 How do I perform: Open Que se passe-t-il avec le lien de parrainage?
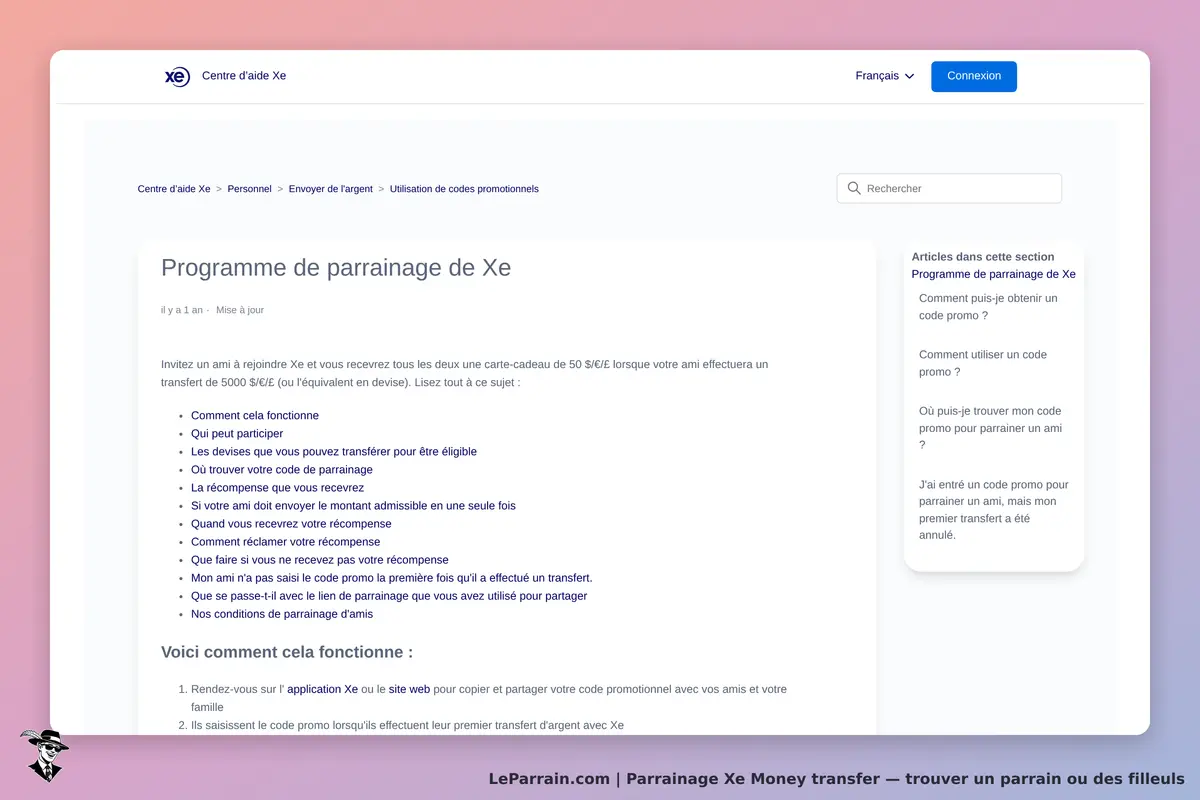(389, 596)
